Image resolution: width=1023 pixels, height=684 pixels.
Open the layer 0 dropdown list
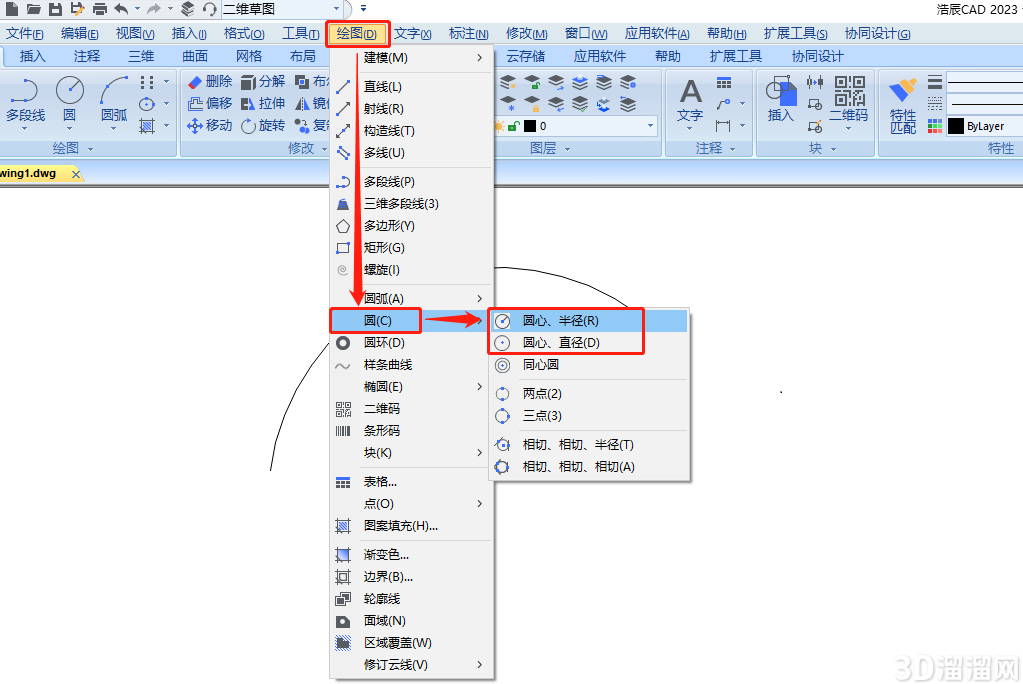(650, 126)
